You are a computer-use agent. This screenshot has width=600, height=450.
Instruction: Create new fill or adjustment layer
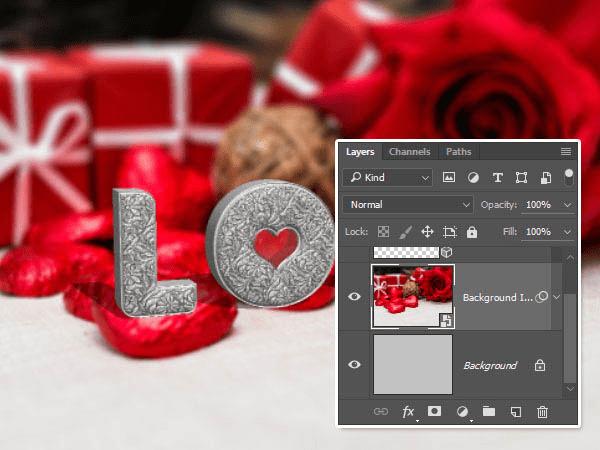tap(462, 412)
